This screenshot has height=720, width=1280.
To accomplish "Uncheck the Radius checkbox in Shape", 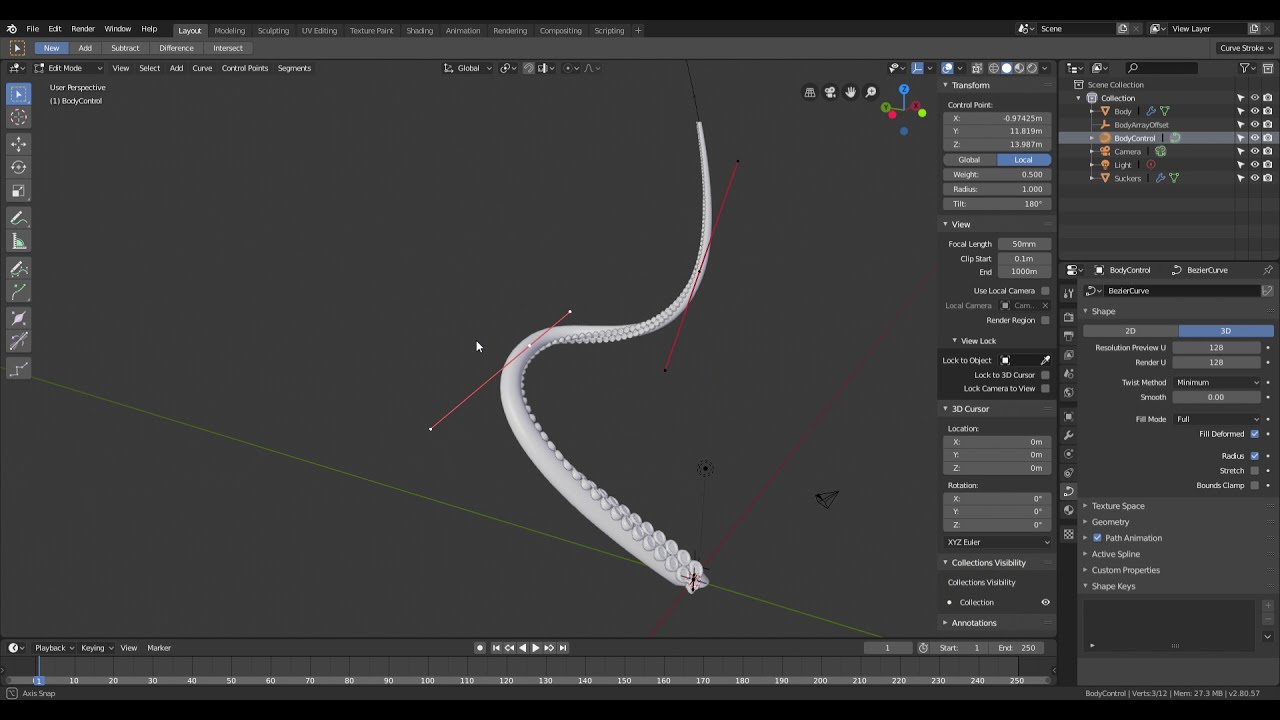I will pos(1255,456).
